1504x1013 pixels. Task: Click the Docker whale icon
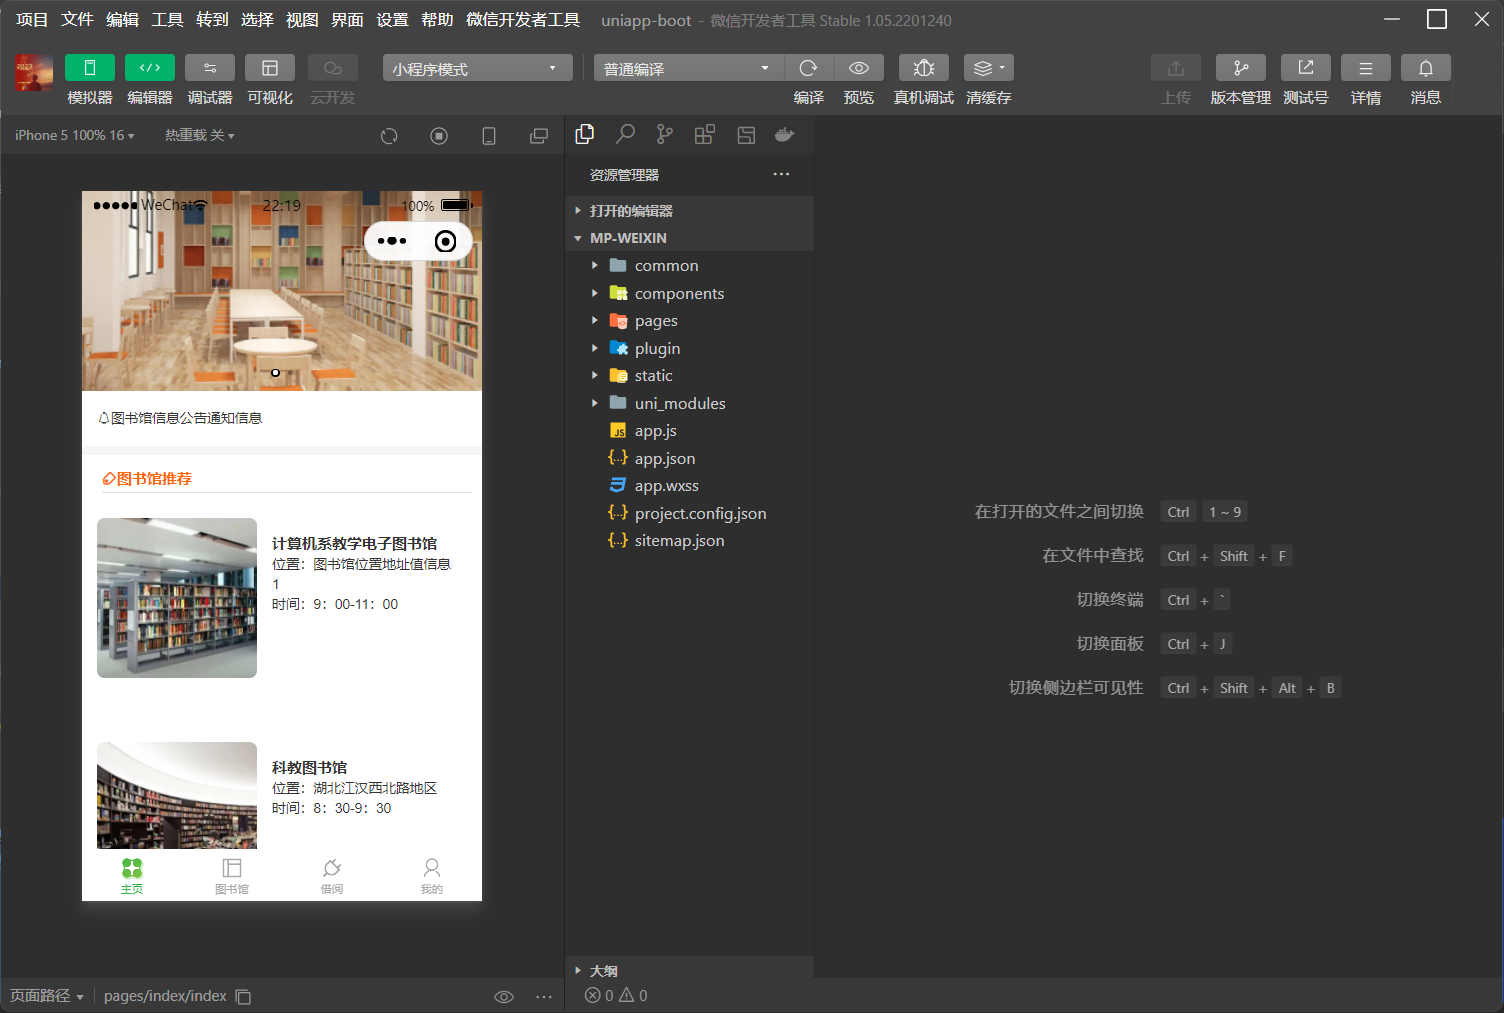[x=785, y=135]
